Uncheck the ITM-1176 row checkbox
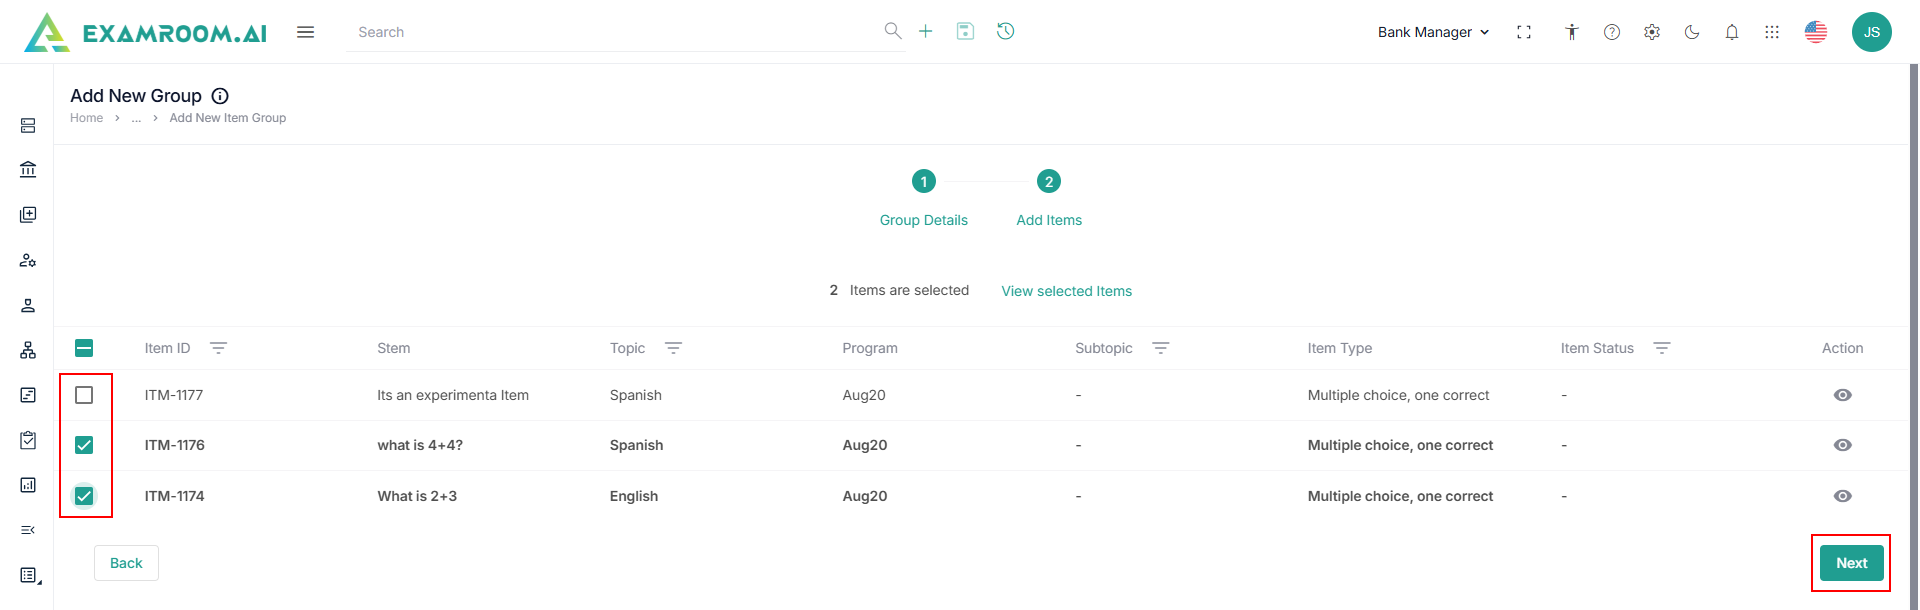Viewport: 1920px width, 610px height. point(84,445)
